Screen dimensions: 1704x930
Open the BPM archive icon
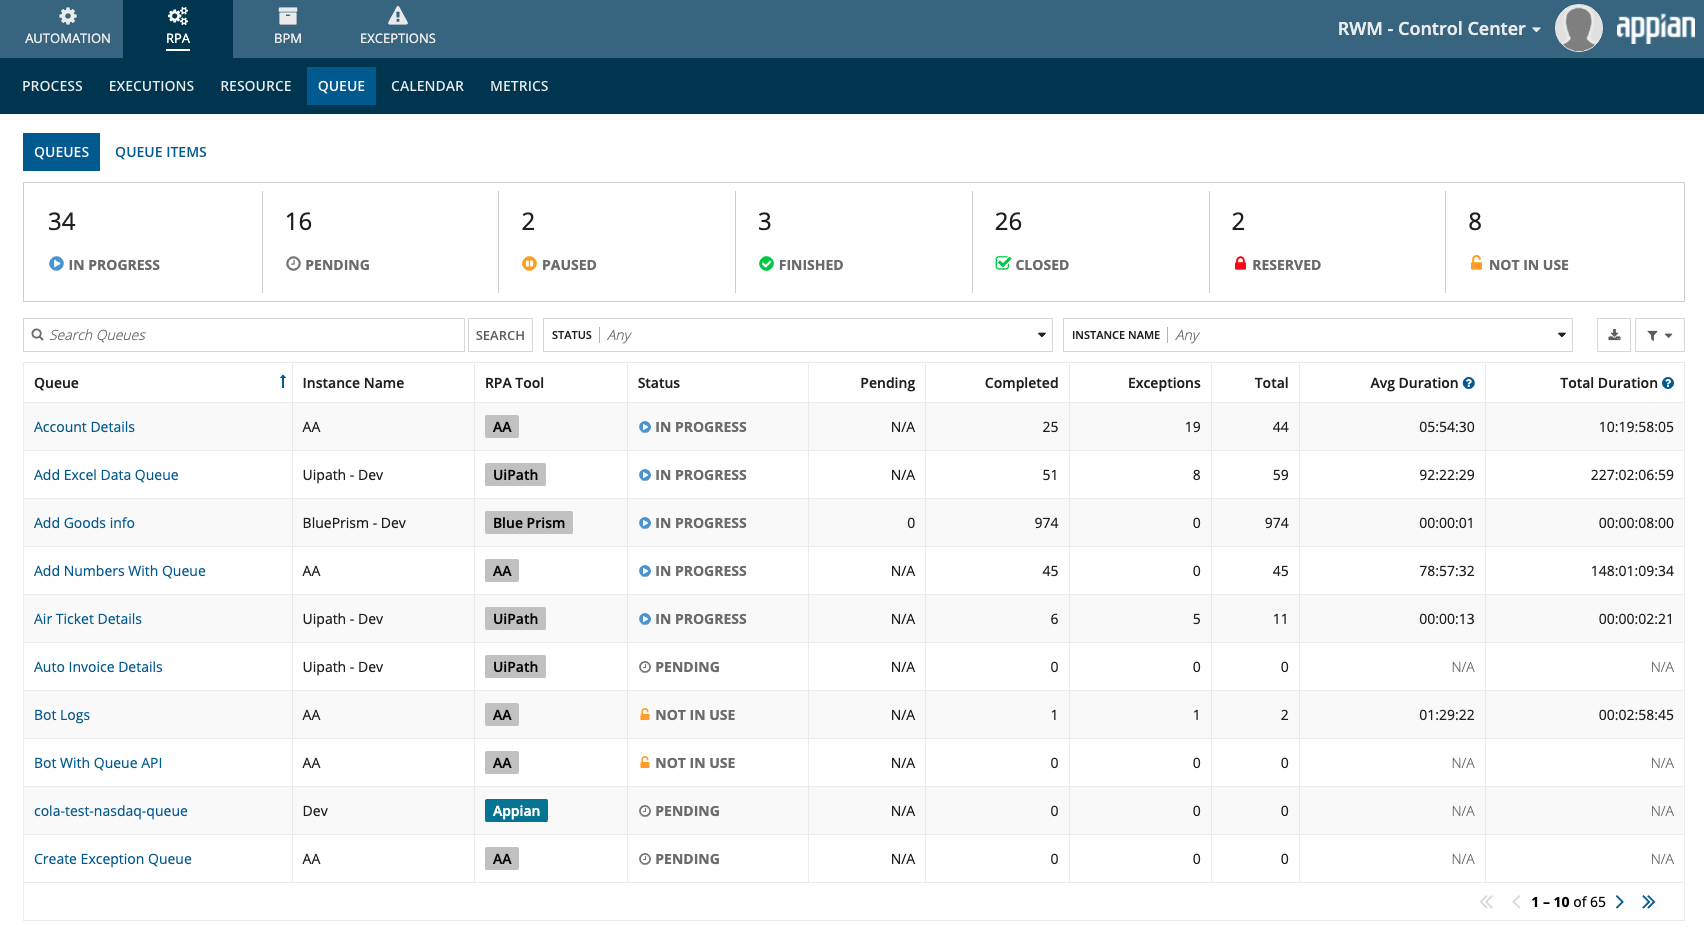pos(288,16)
